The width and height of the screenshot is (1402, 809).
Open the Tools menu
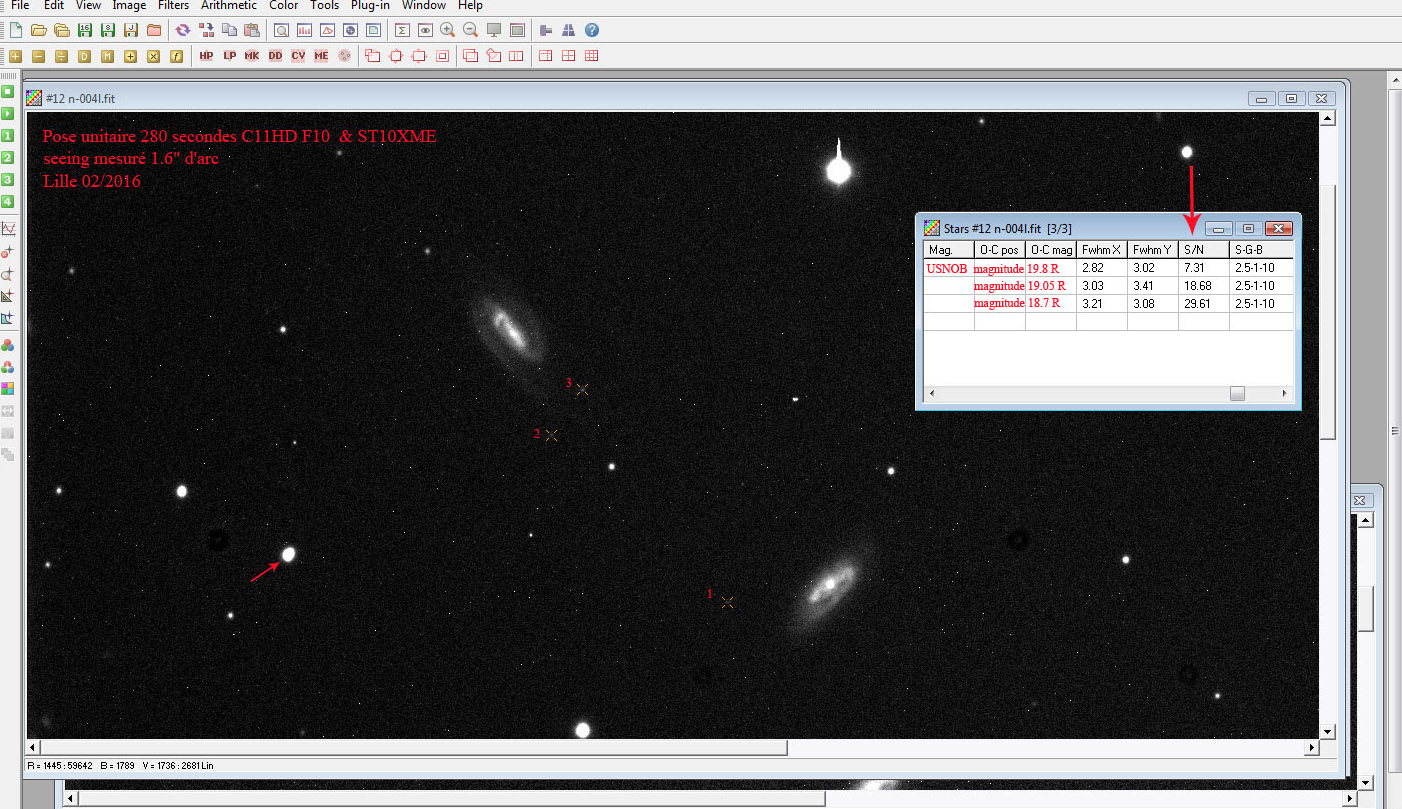(x=325, y=6)
